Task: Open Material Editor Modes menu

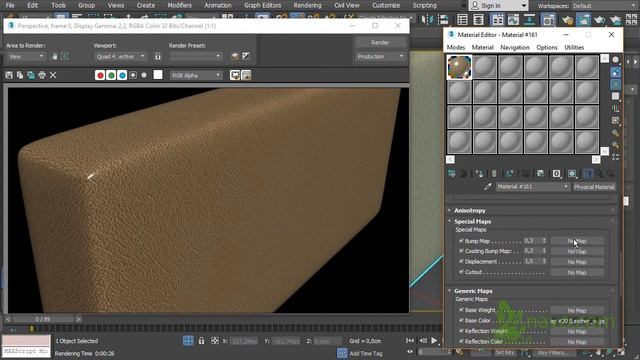Action: (x=456, y=47)
